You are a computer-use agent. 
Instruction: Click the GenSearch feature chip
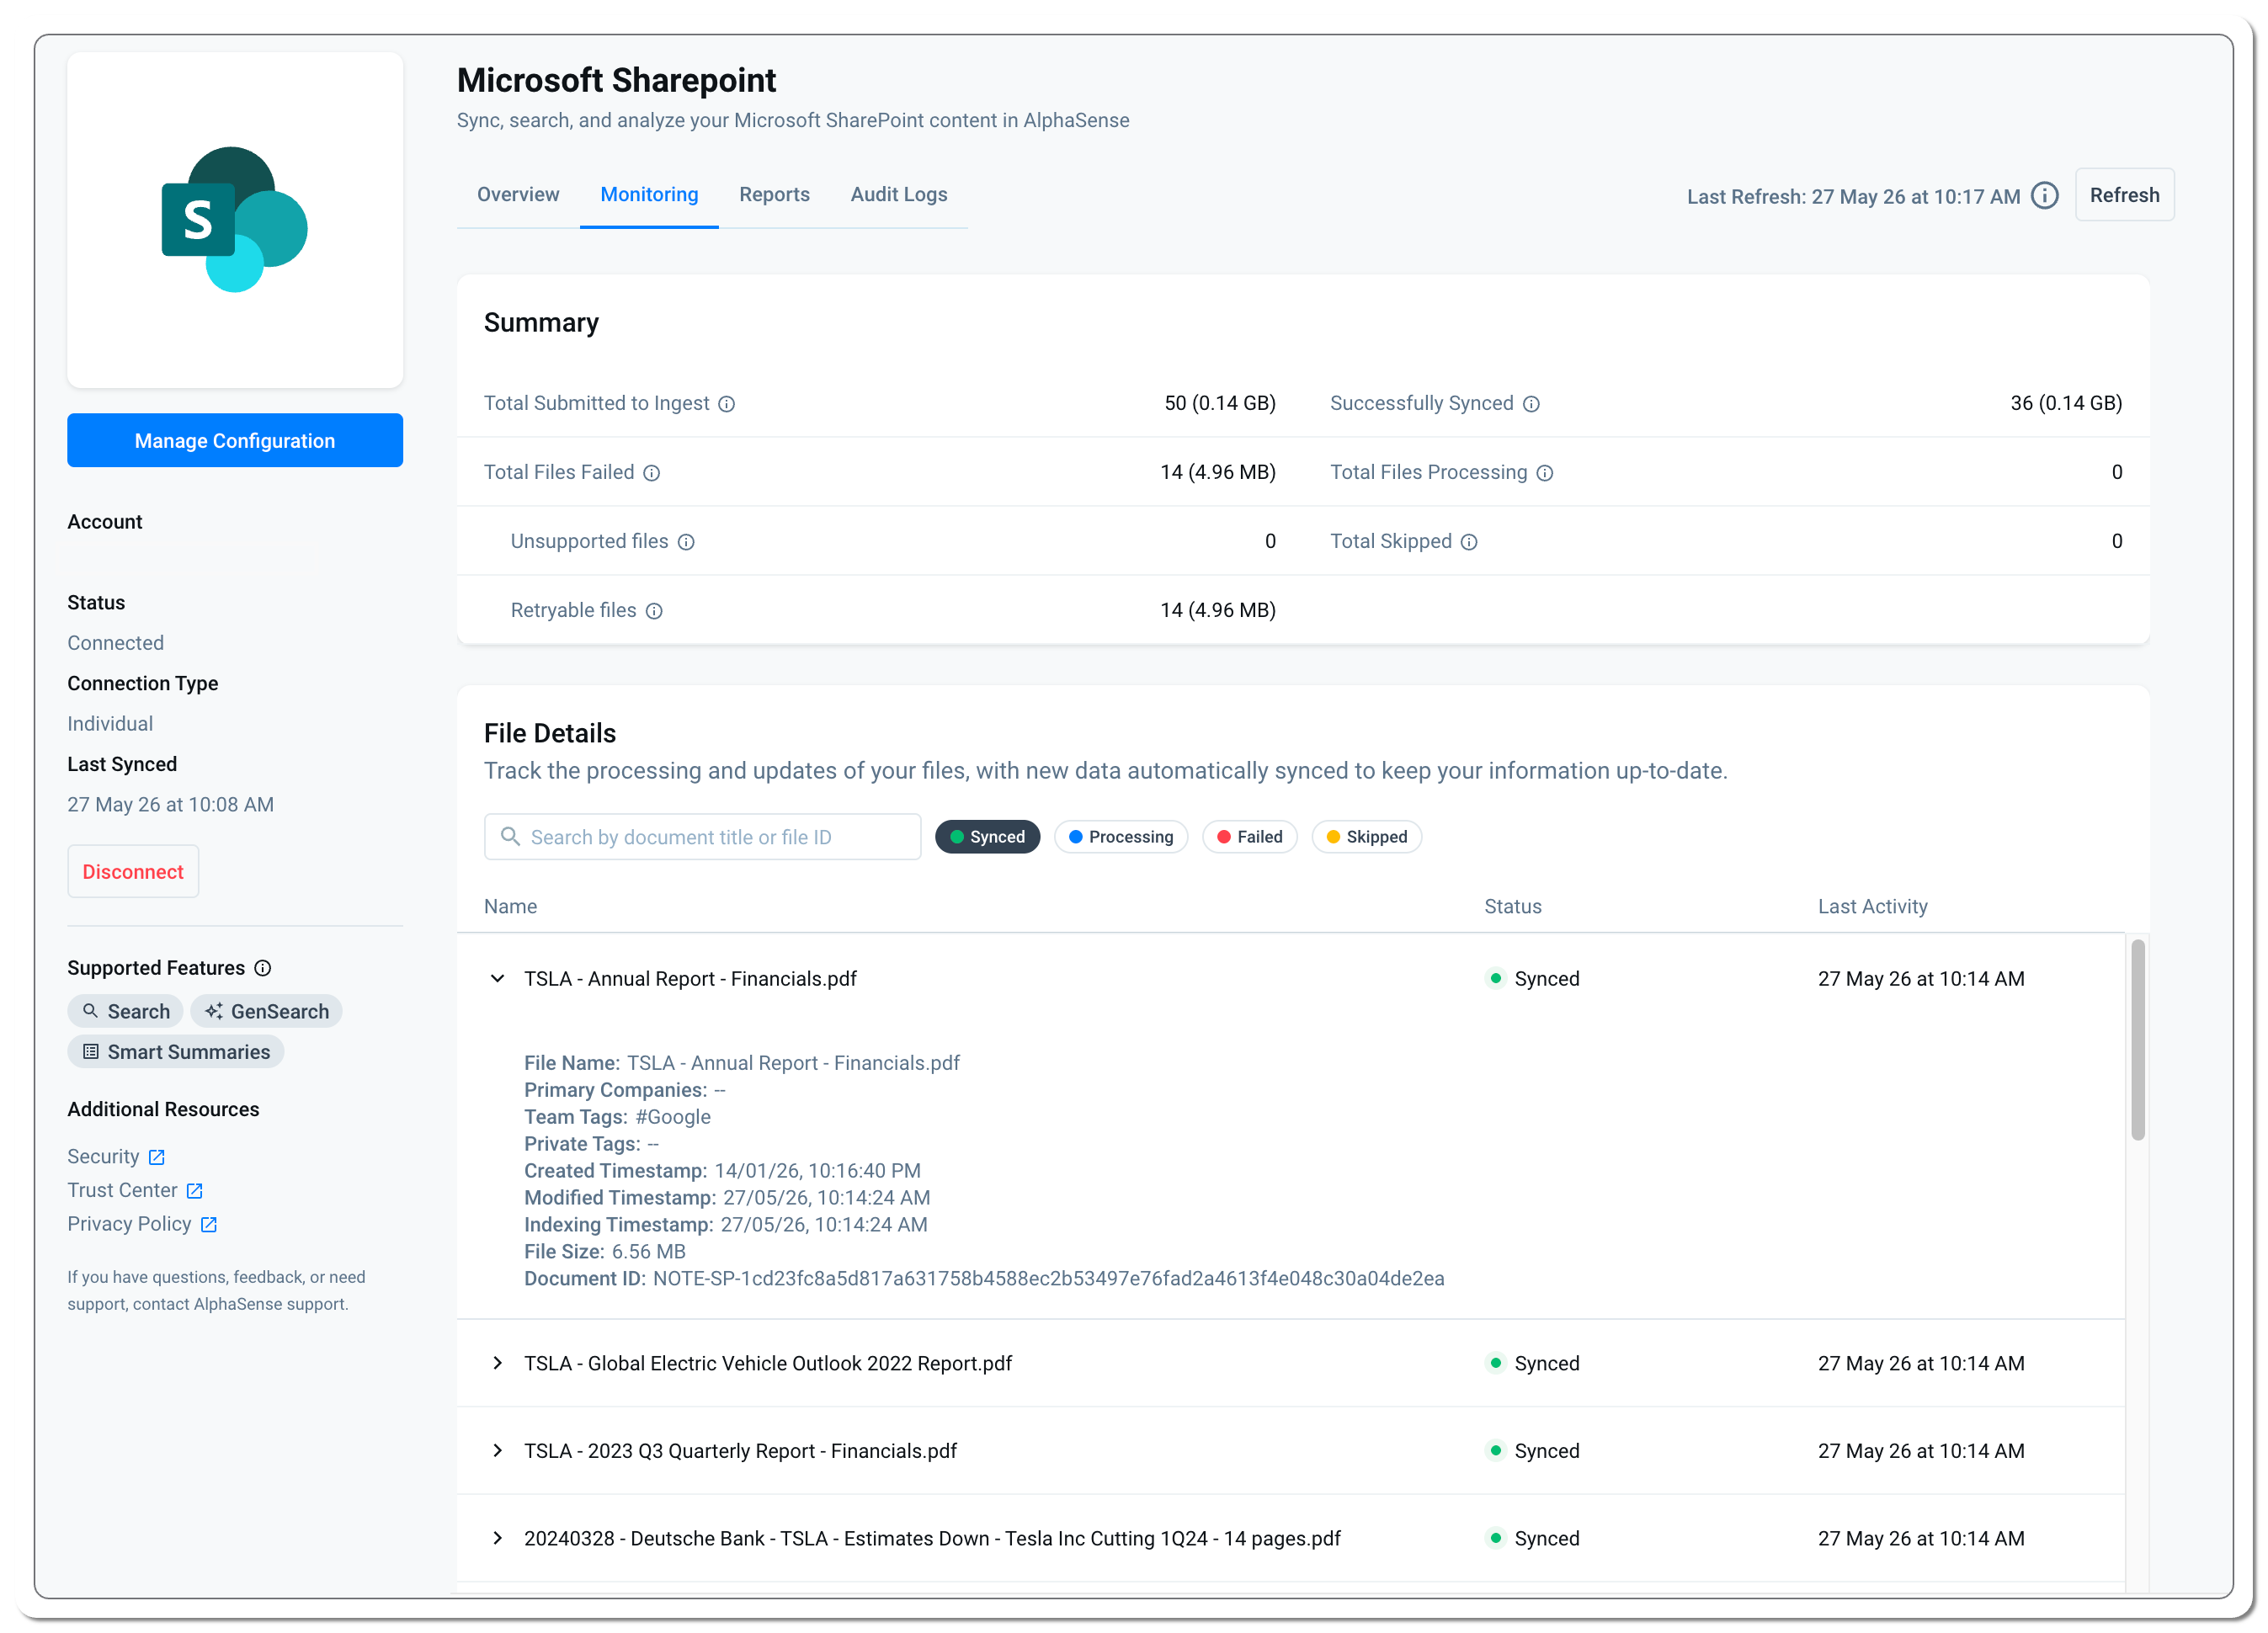tap(266, 1011)
